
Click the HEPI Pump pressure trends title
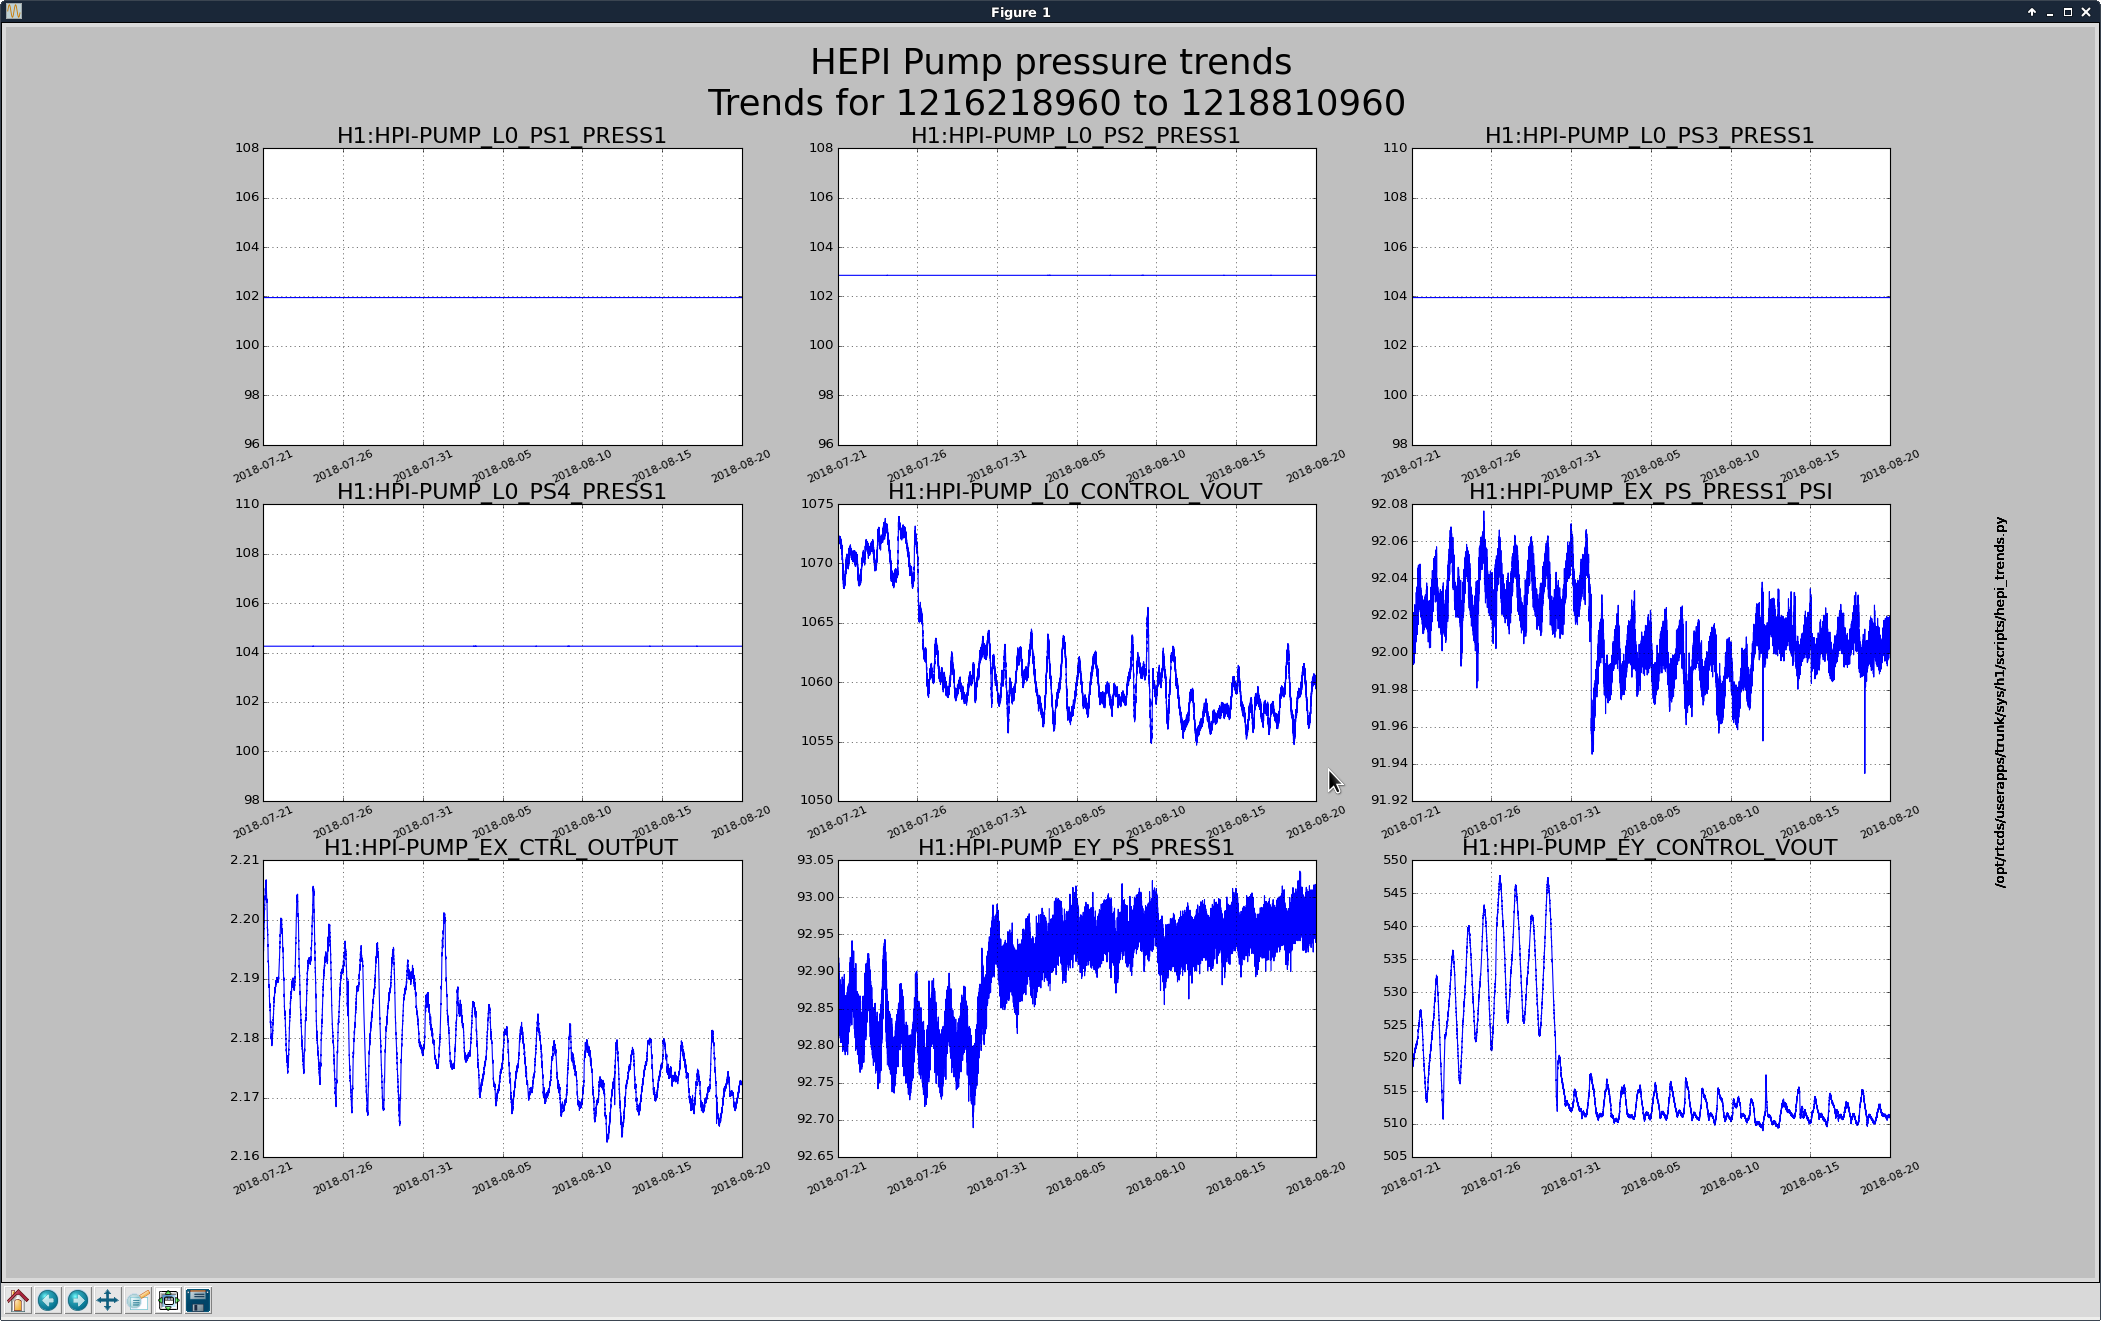[1051, 62]
